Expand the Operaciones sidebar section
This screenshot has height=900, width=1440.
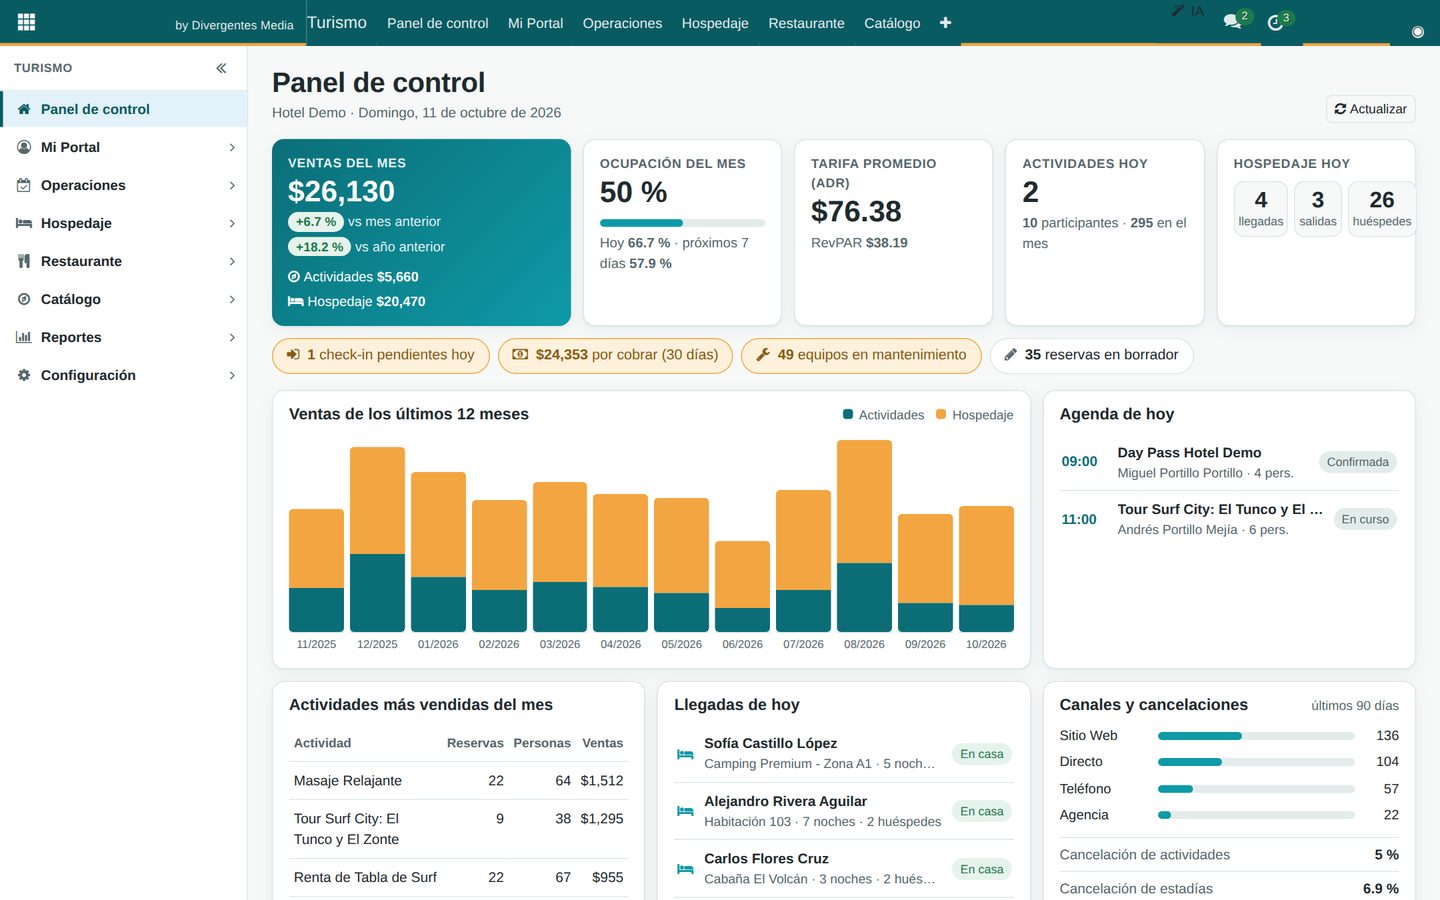pos(232,185)
